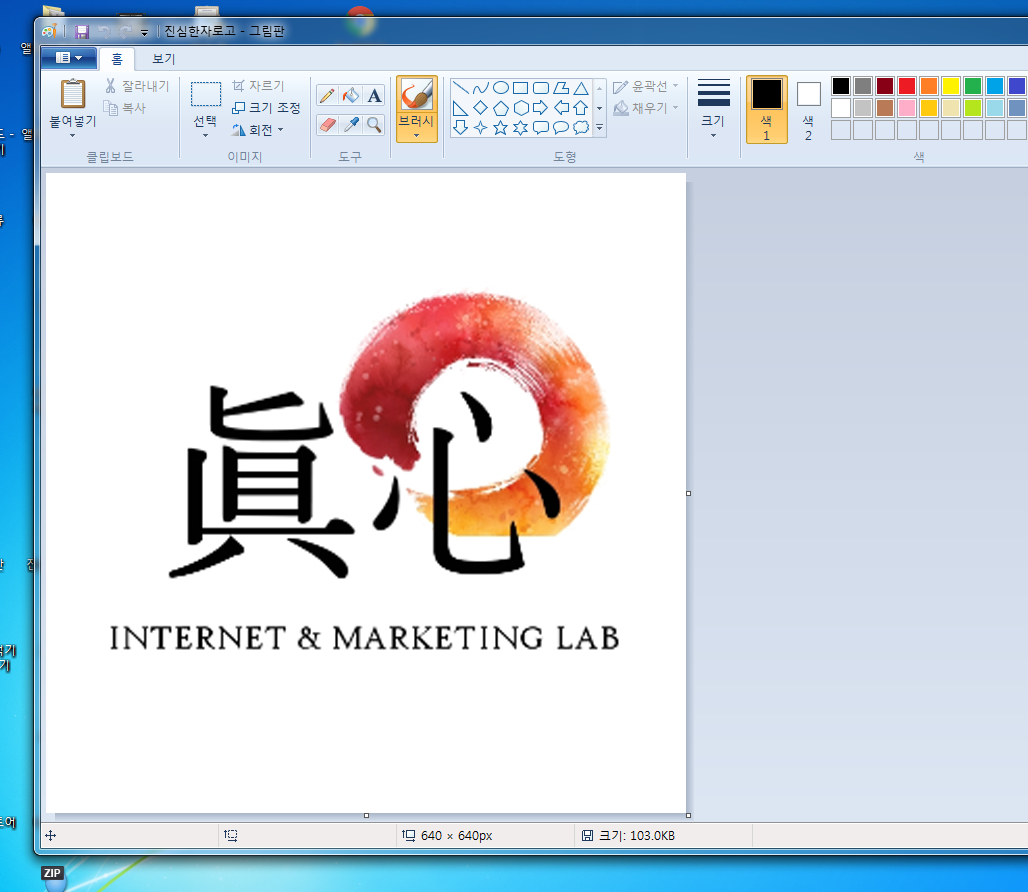Image resolution: width=1028 pixels, height=892 pixels.
Task: Select the Color picker eyedropper tool
Action: 351,125
